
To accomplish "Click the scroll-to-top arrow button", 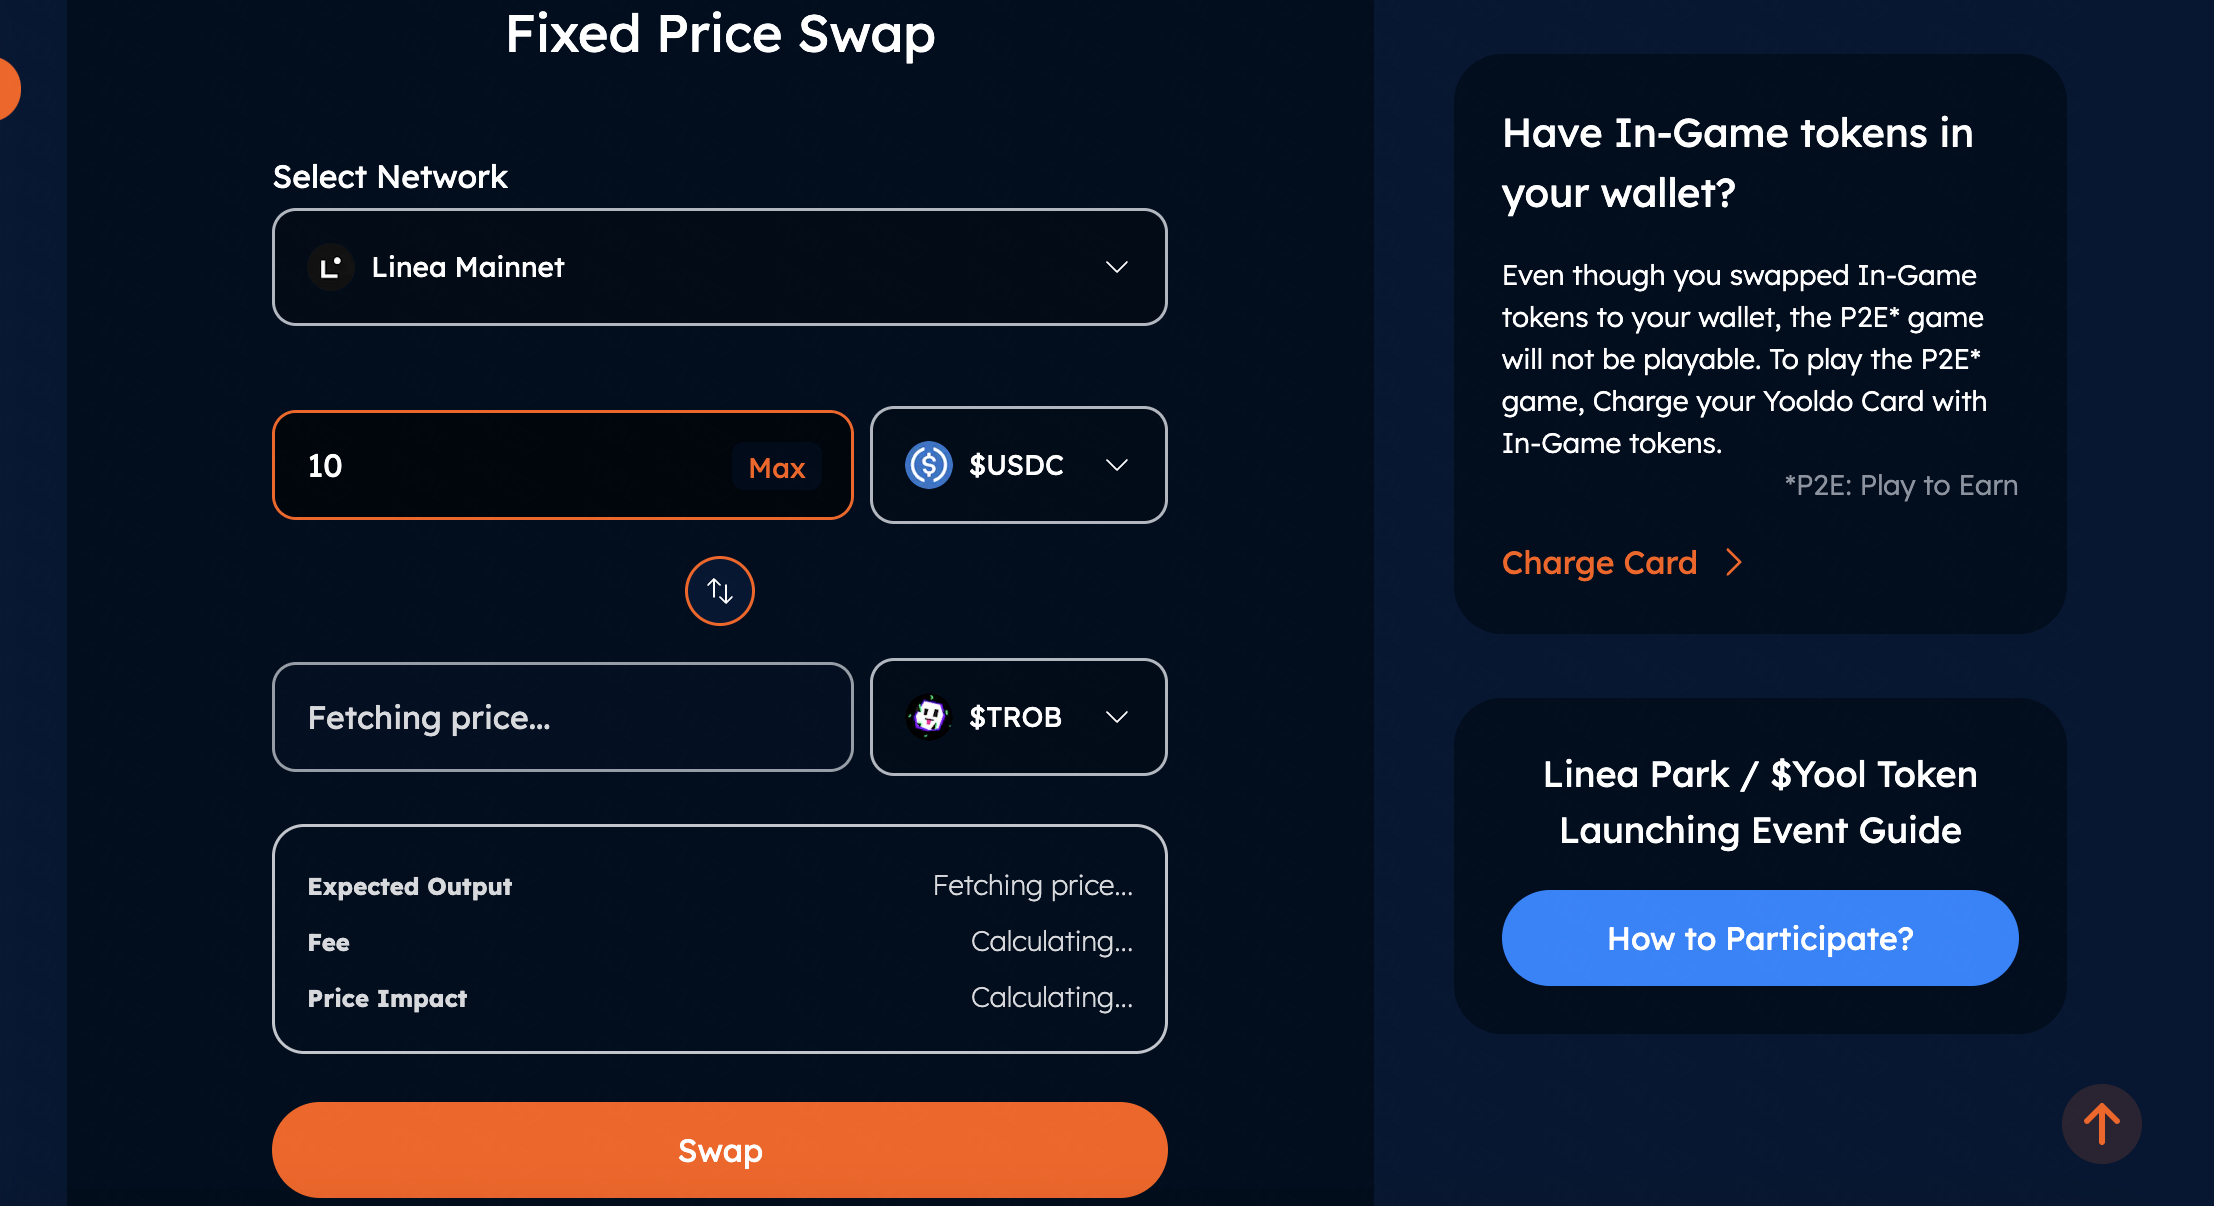I will [x=2101, y=1124].
